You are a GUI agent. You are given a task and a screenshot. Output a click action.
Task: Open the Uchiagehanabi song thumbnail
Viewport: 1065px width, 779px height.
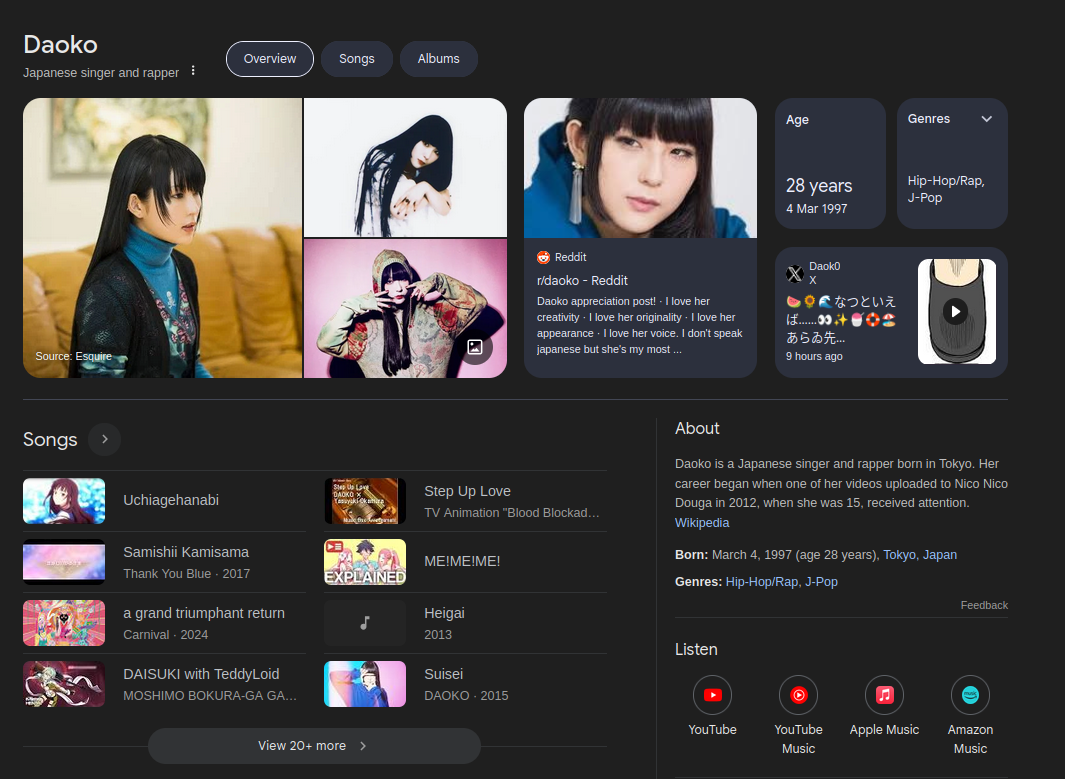(64, 501)
